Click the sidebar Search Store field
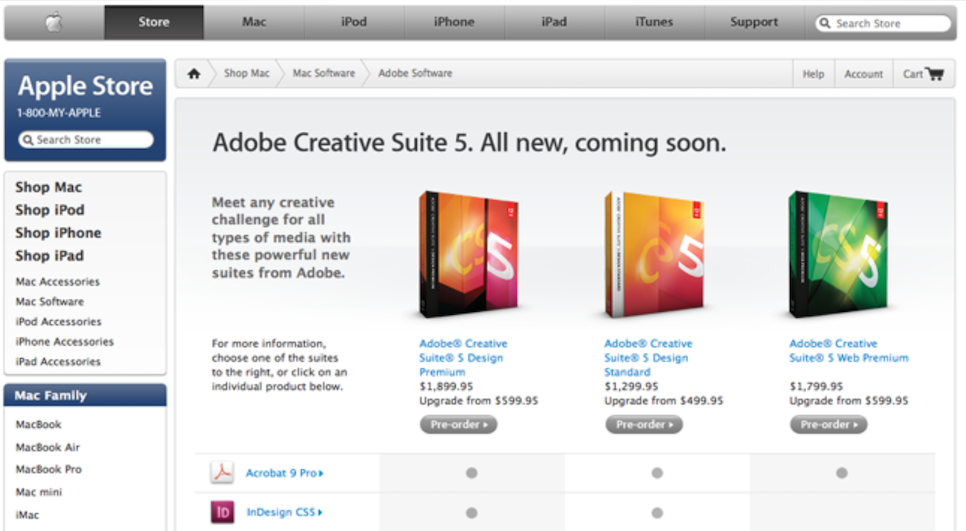The image size is (966, 531). pos(86,140)
